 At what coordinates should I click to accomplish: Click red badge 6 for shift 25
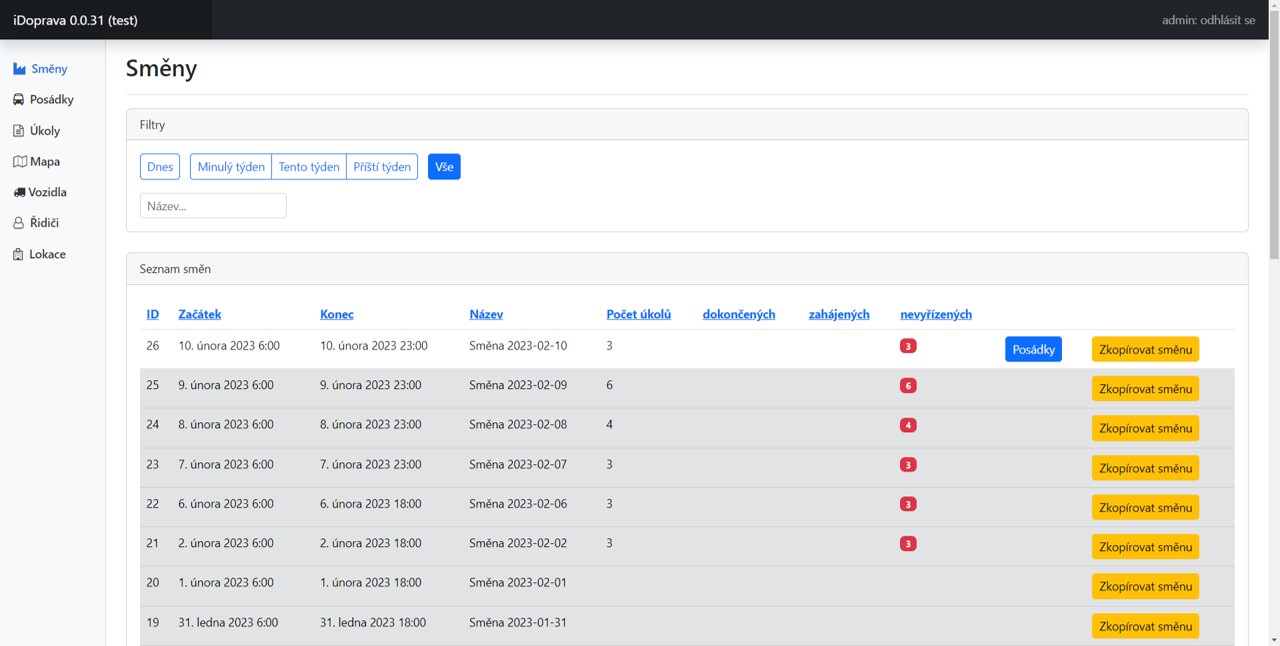[908, 386]
